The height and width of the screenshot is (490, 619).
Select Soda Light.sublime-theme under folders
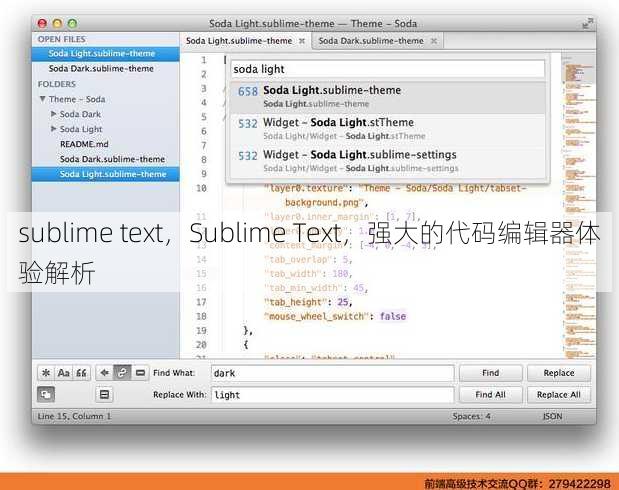click(x=105, y=174)
